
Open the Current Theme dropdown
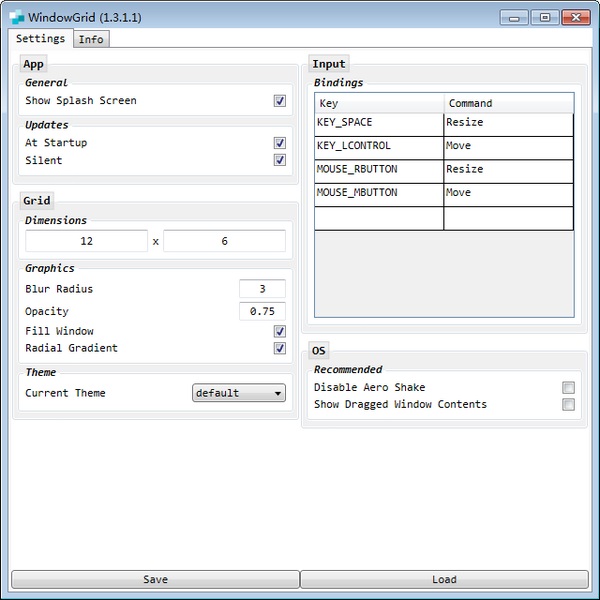238,393
